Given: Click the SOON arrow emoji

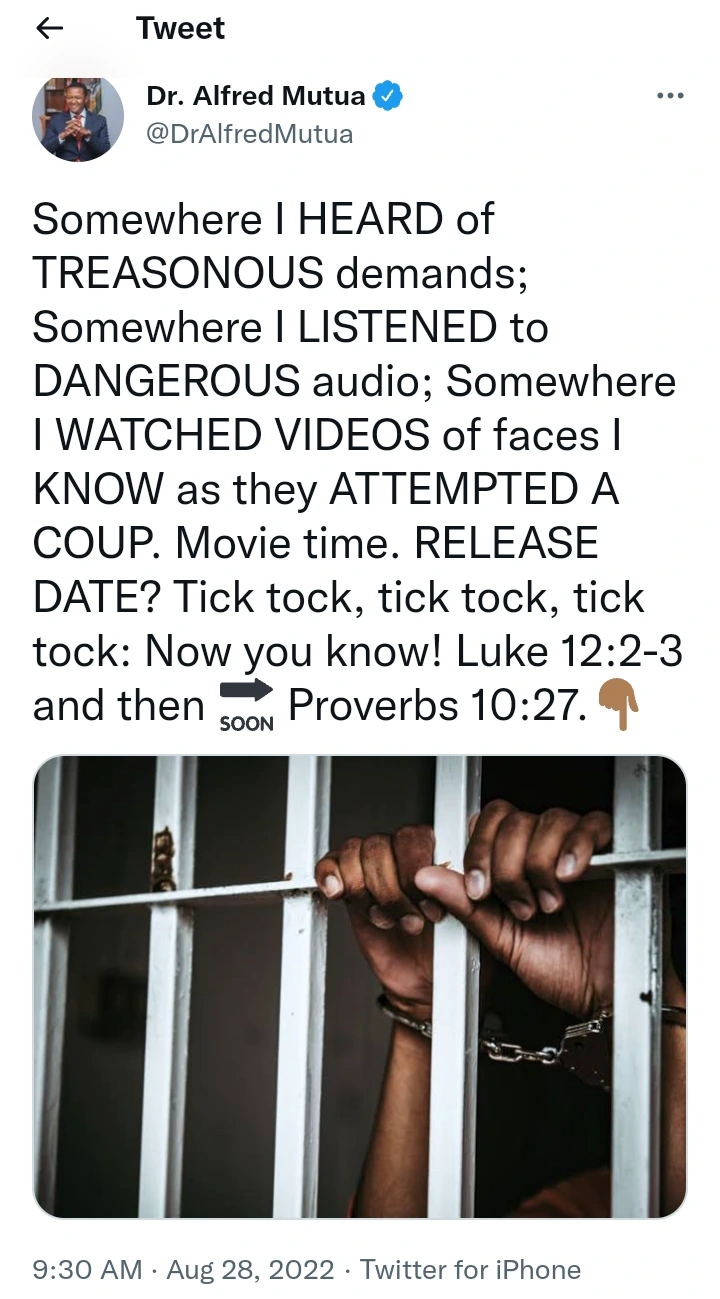Looking at the screenshot, I should point(246,707).
